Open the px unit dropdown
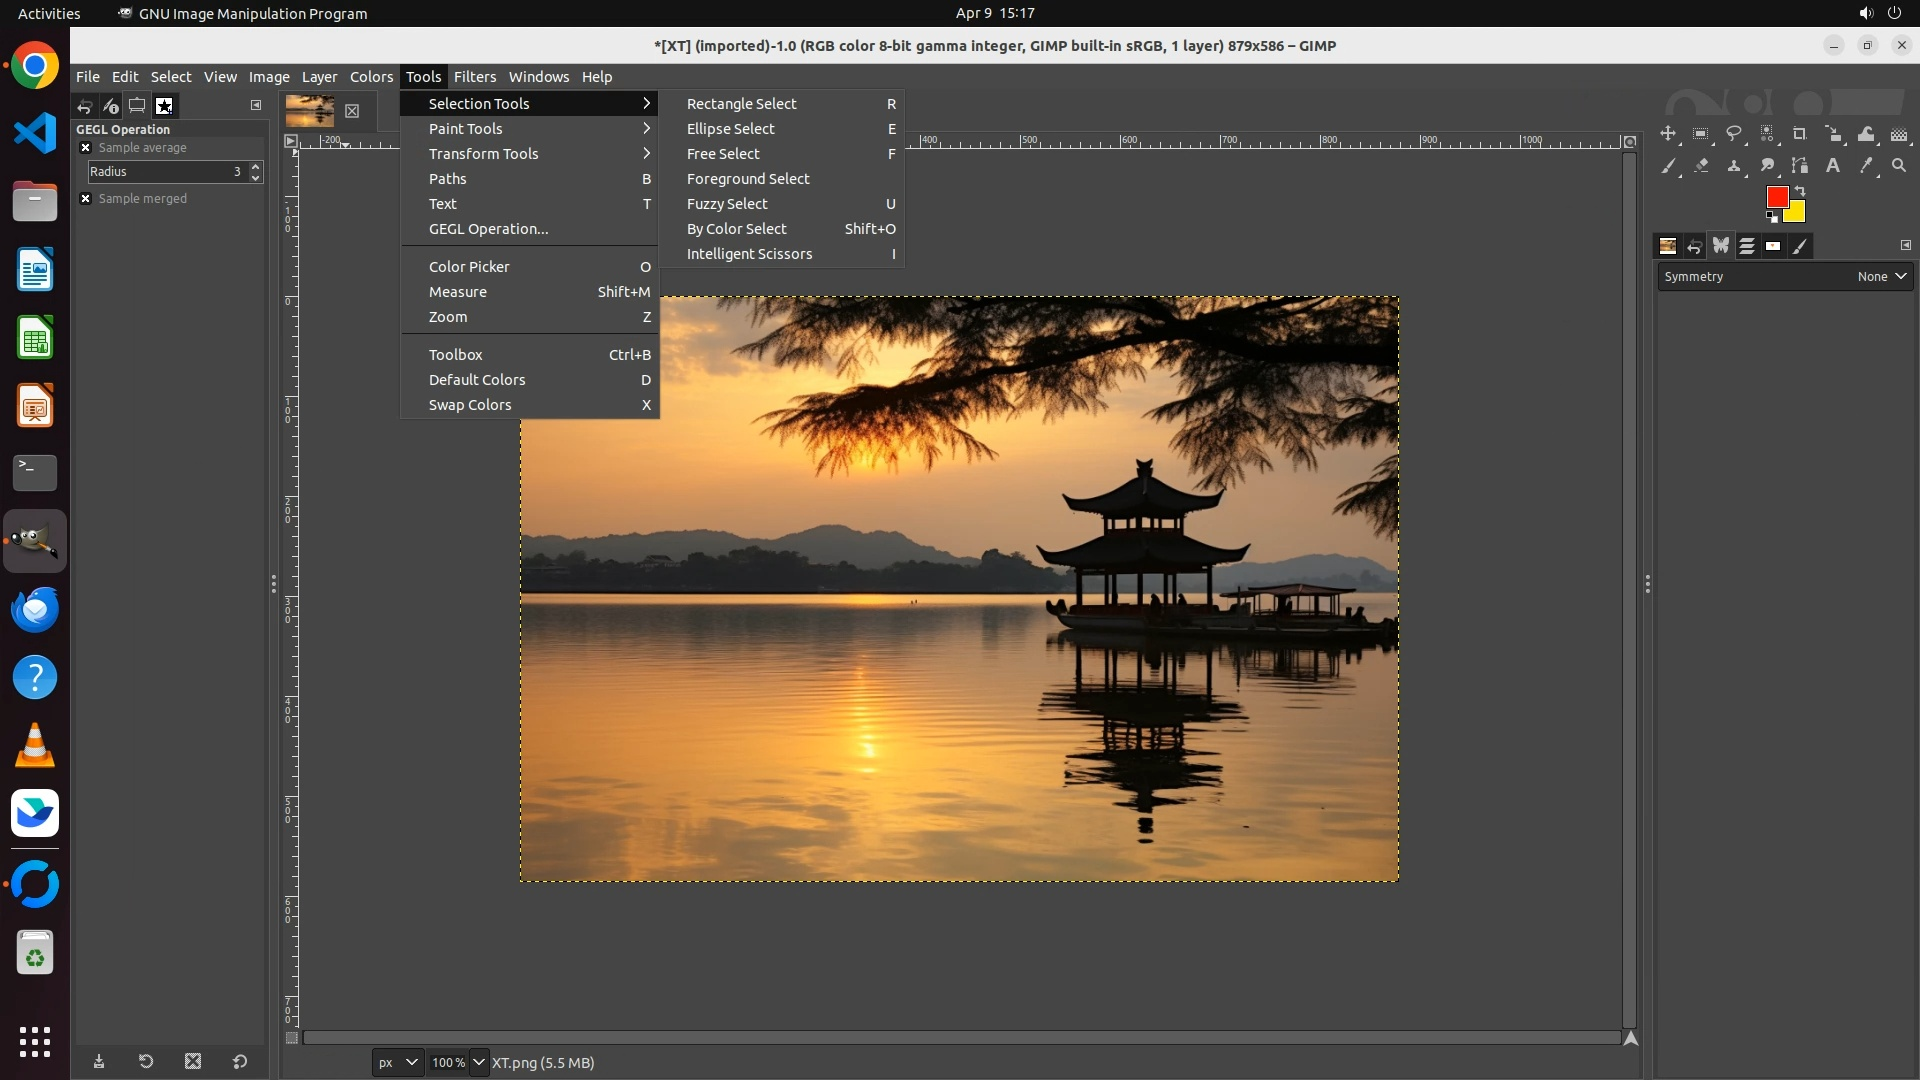 (398, 1063)
